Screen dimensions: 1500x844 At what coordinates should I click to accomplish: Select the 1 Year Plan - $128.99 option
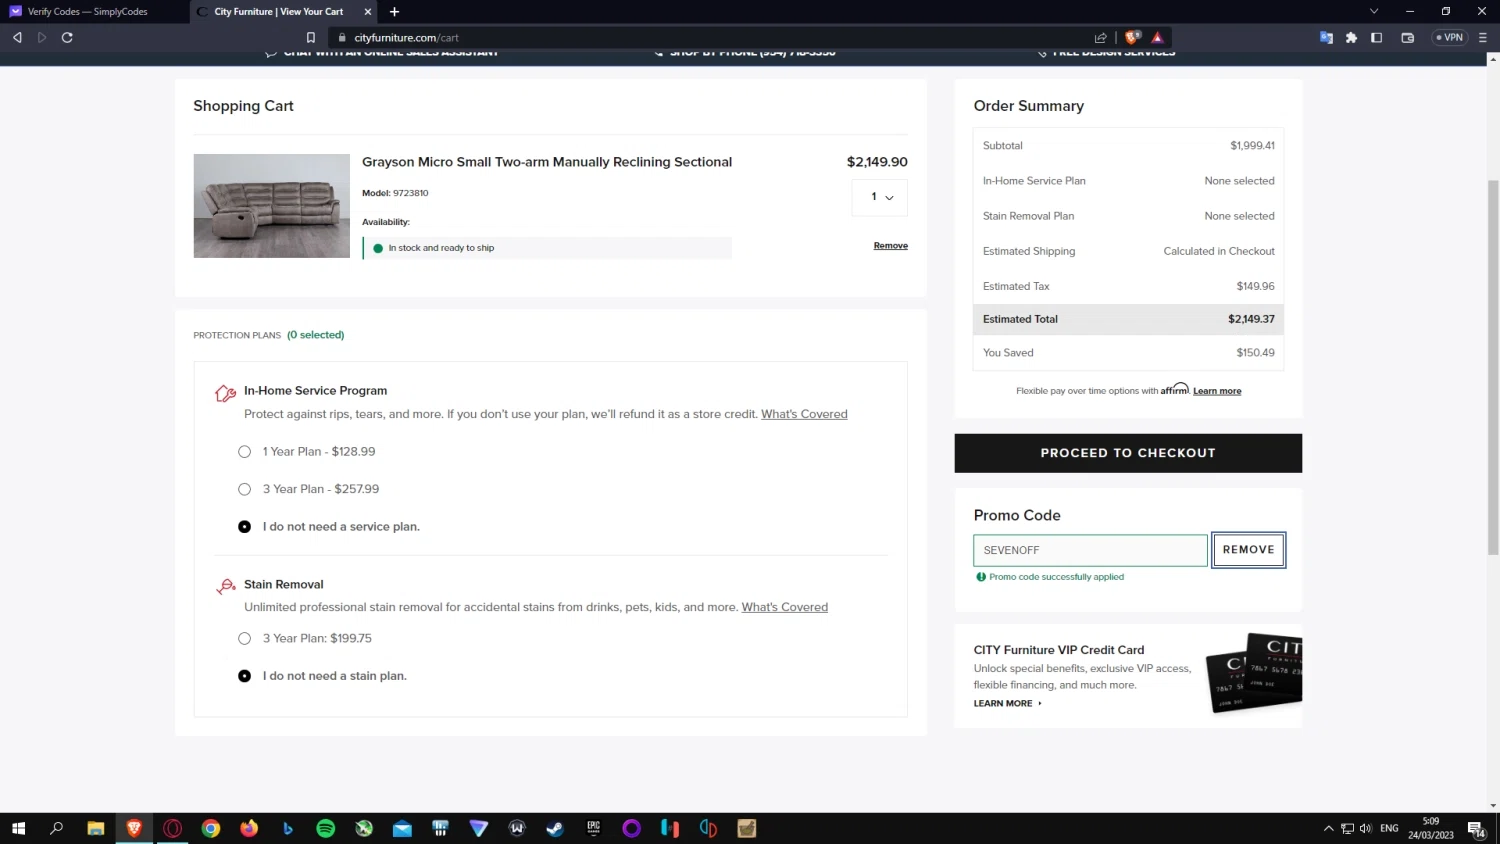click(244, 452)
